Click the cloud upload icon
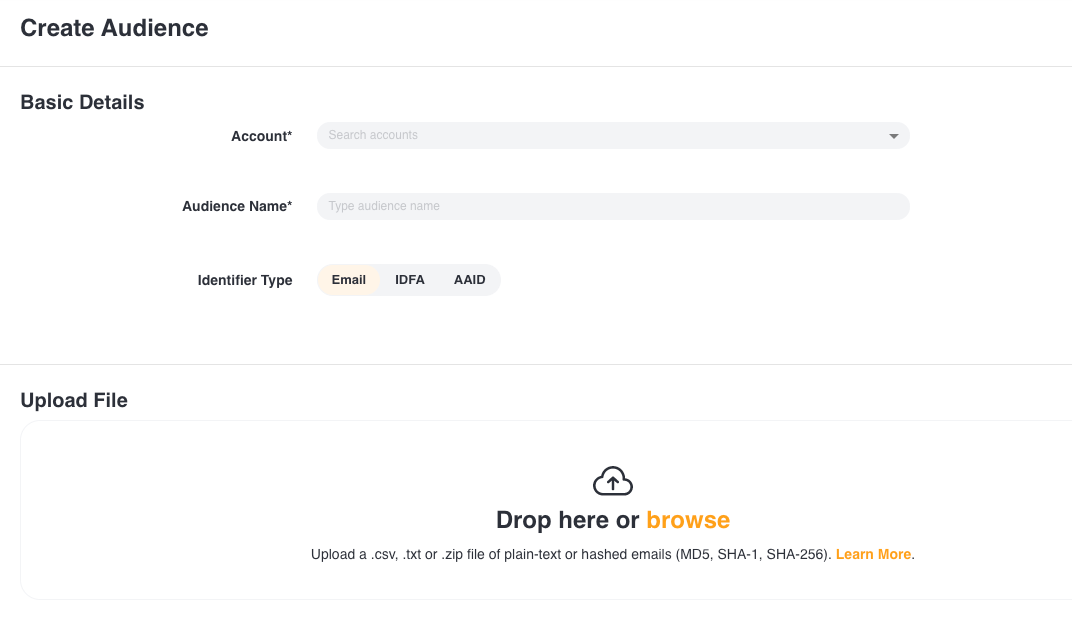The width and height of the screenshot is (1072, 621). (613, 482)
